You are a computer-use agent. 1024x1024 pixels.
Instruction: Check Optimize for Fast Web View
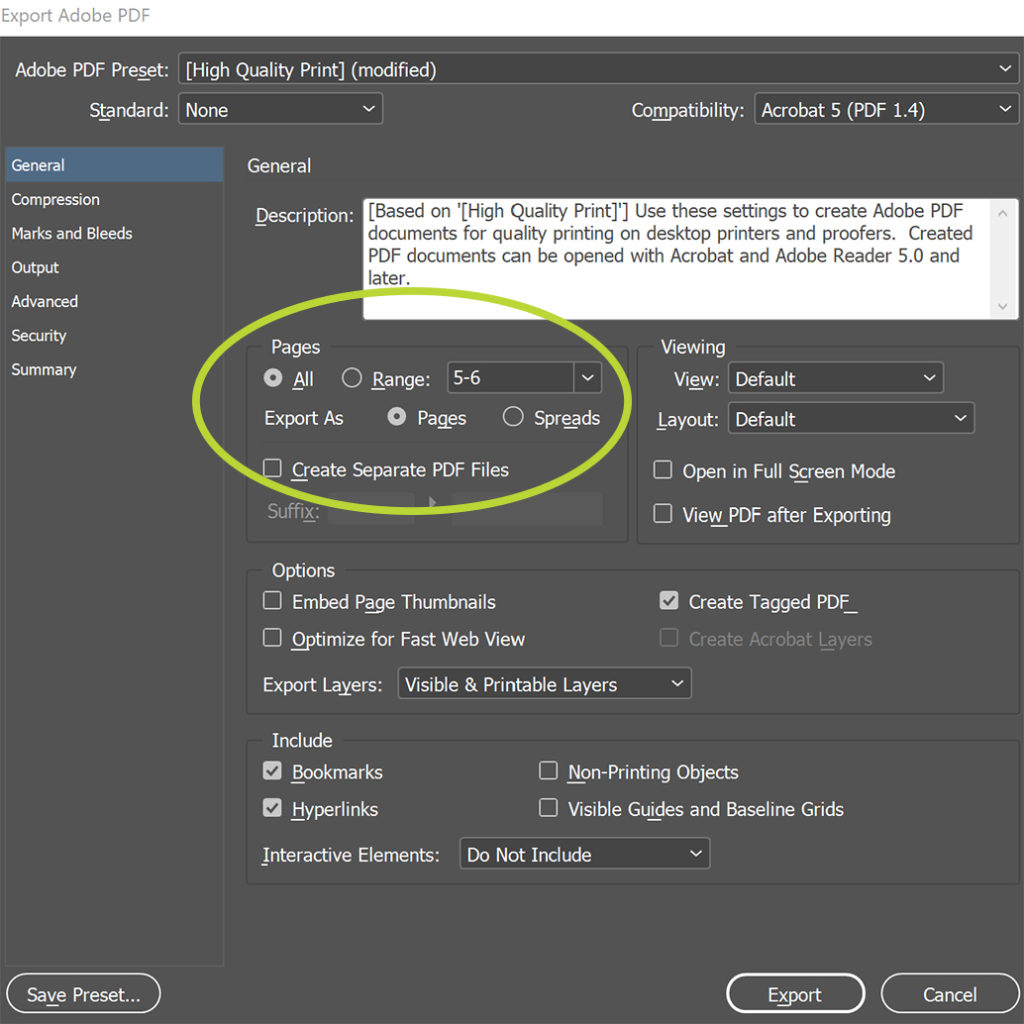(272, 637)
